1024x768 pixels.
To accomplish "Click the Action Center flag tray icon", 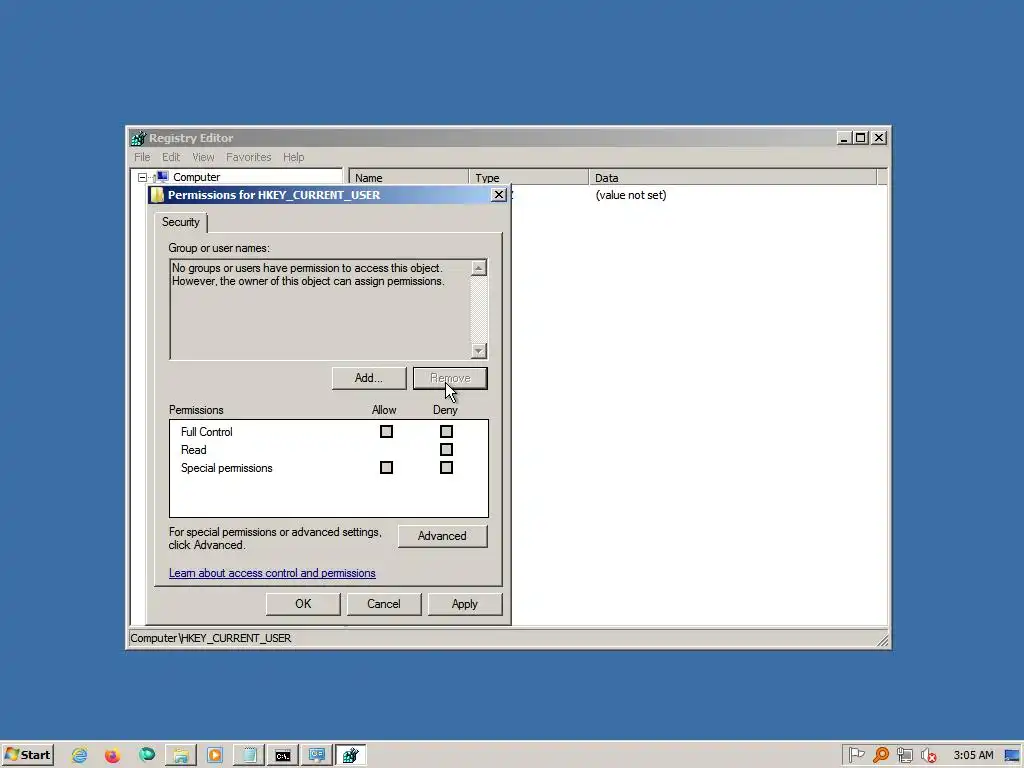I will (x=857, y=755).
